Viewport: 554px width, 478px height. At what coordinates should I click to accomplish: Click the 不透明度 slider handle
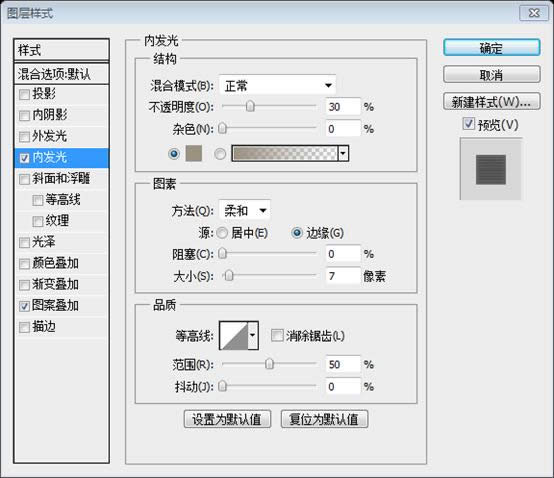pyautogui.click(x=250, y=106)
